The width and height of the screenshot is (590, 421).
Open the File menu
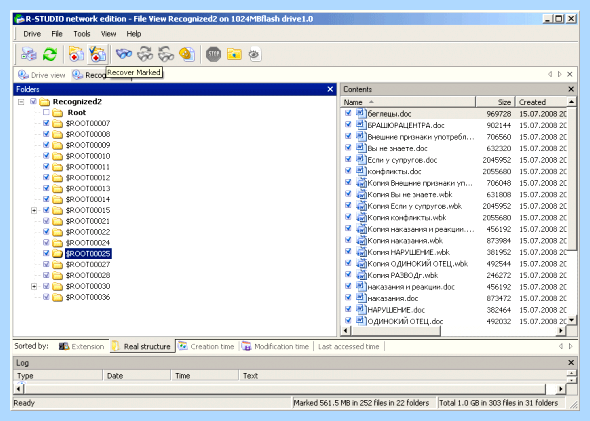coord(57,34)
